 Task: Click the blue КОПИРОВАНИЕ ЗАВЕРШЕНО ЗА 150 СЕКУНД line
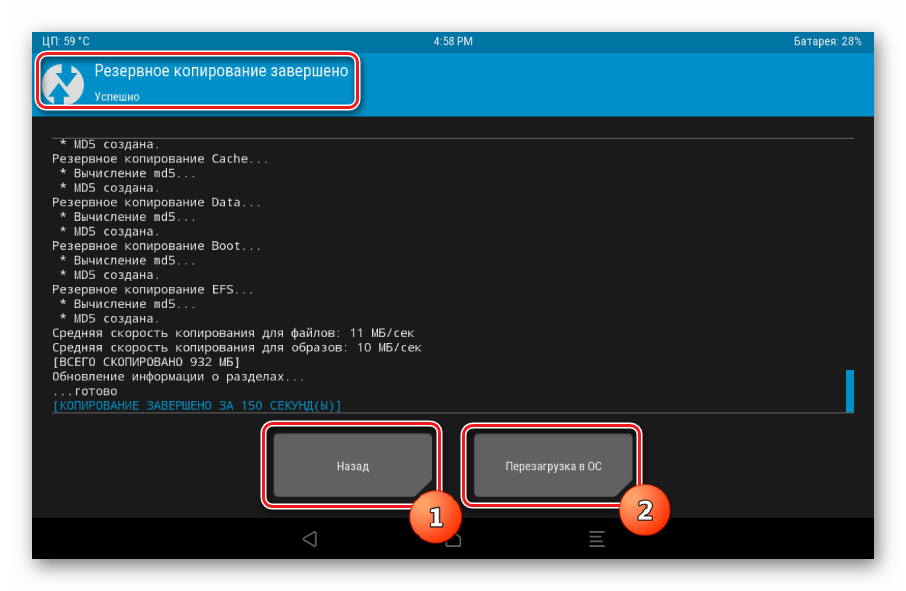click(196, 406)
